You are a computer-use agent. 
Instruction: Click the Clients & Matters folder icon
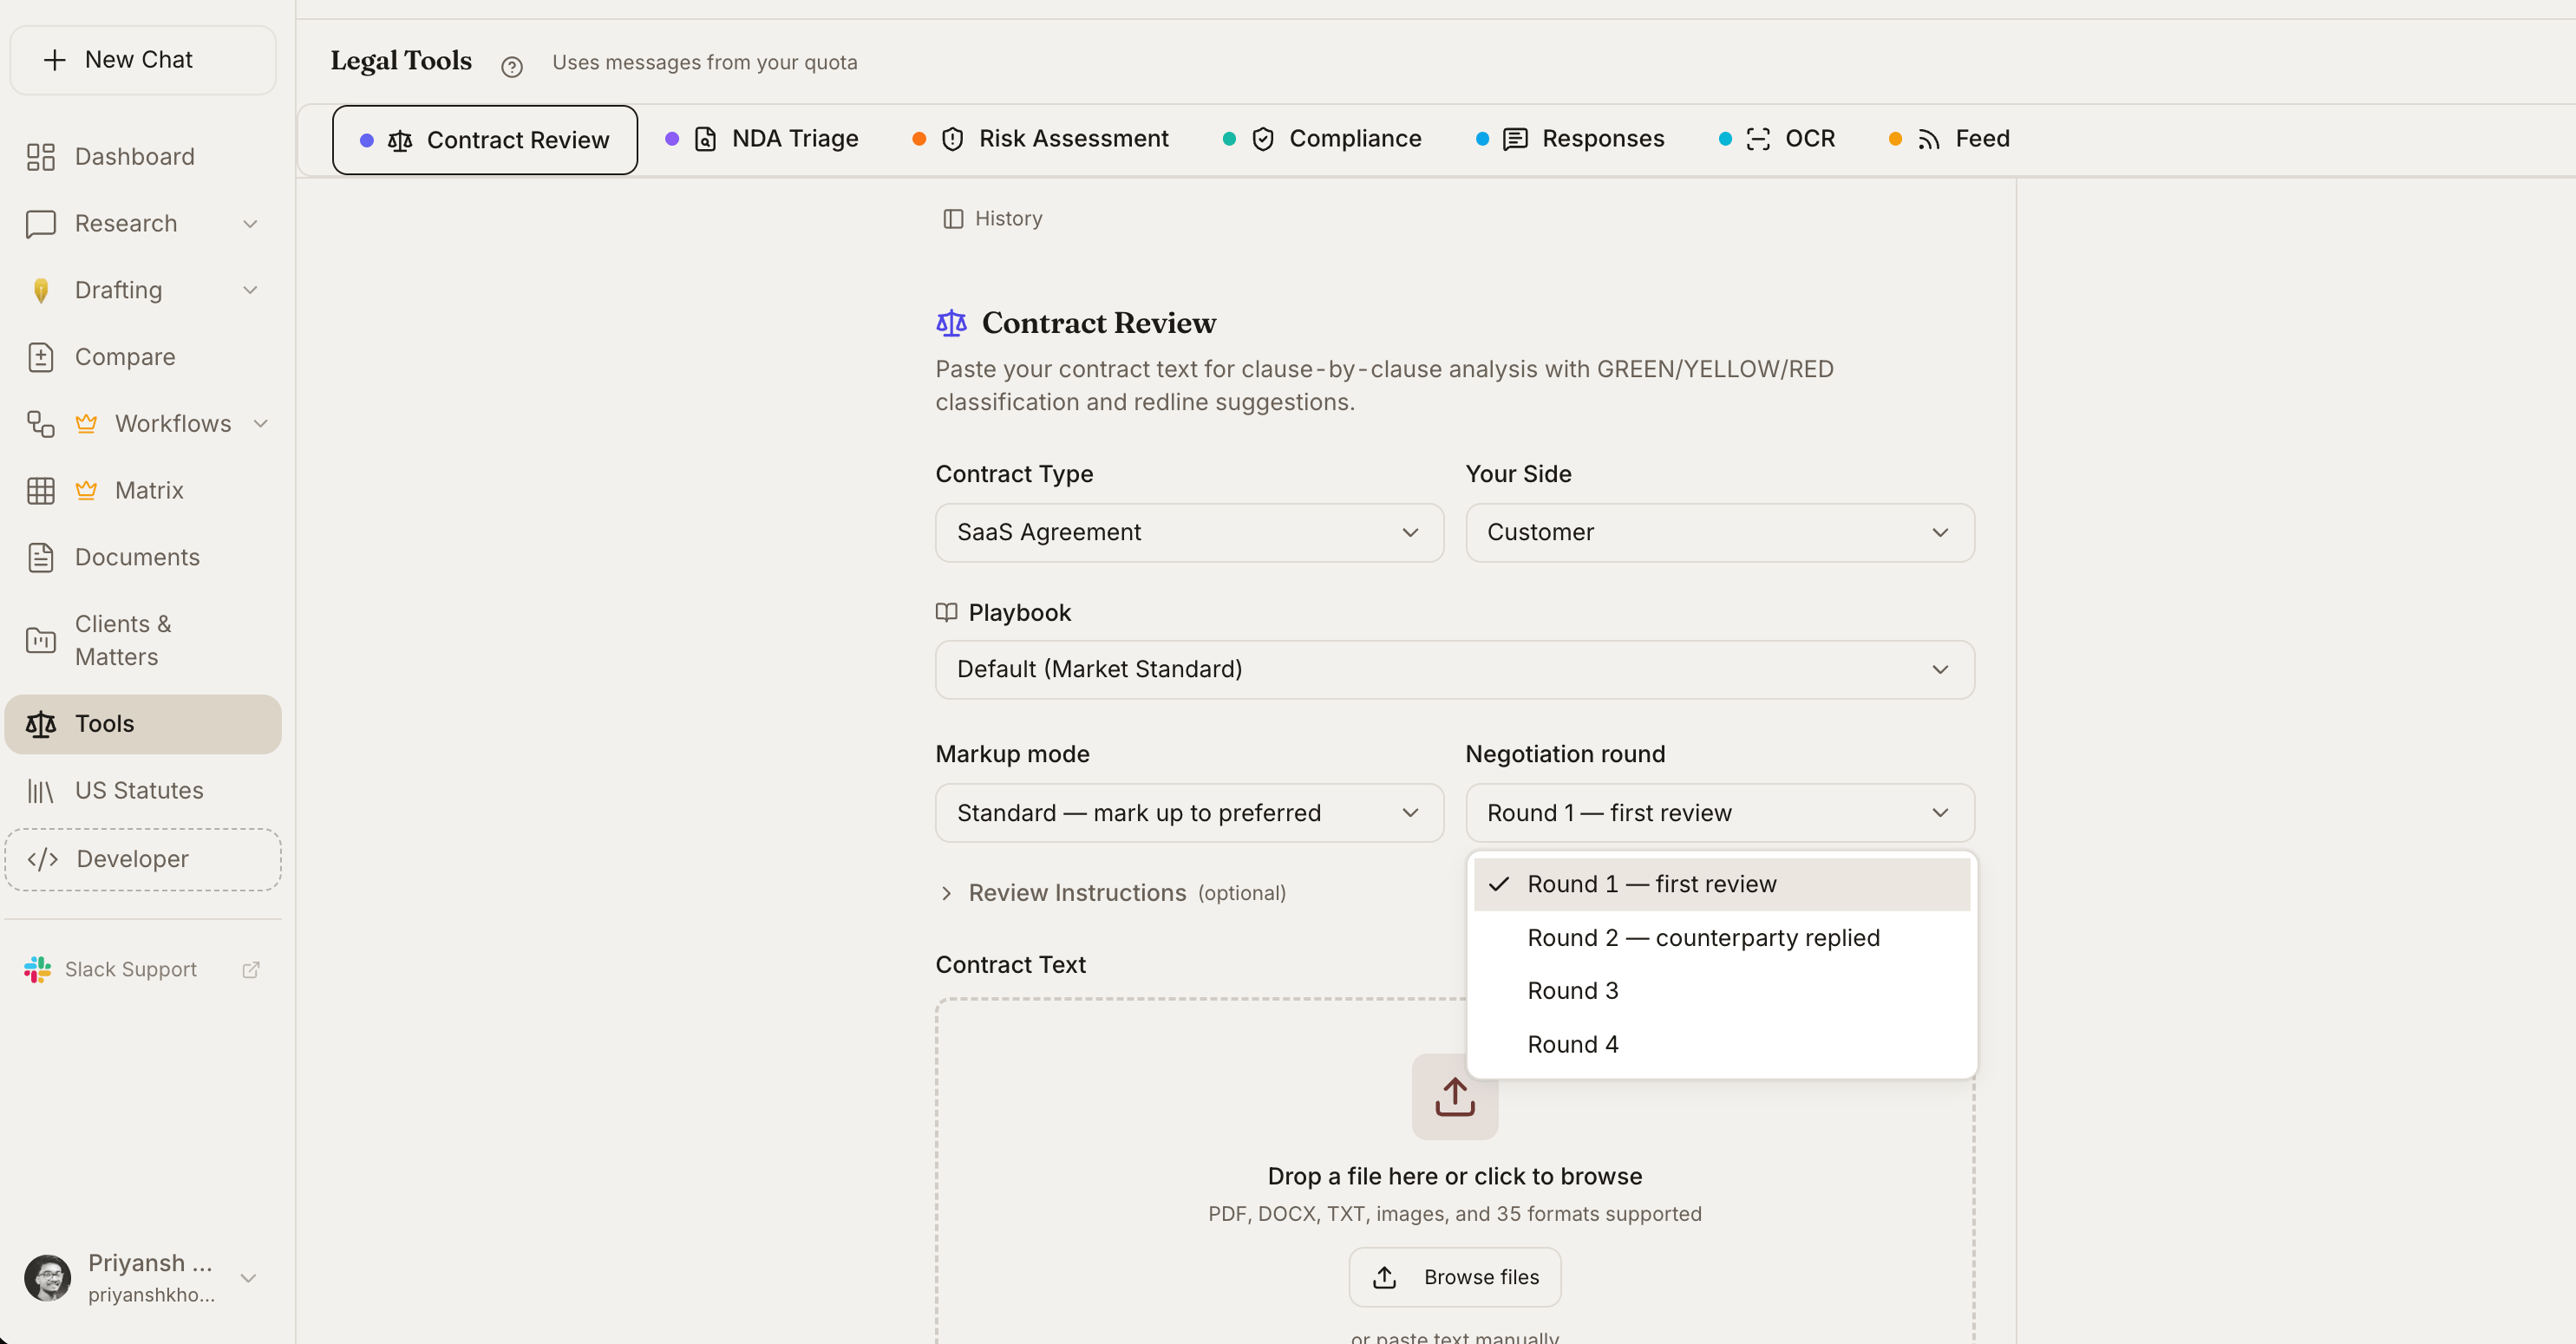point(41,640)
